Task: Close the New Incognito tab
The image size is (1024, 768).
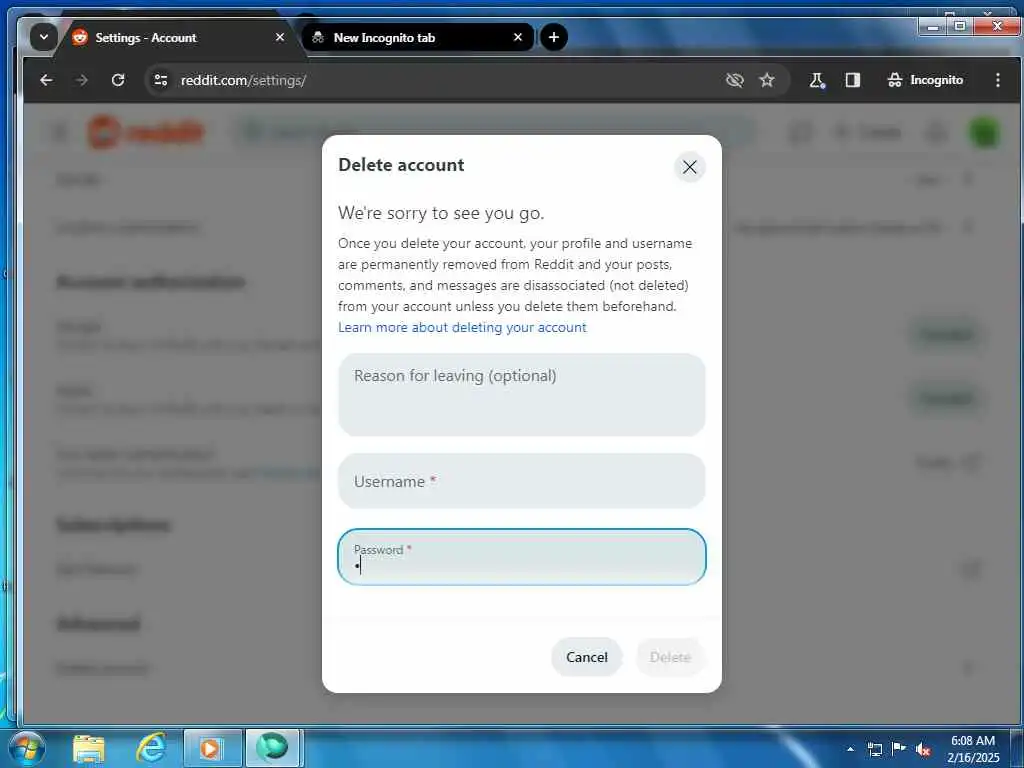Action: (x=518, y=37)
